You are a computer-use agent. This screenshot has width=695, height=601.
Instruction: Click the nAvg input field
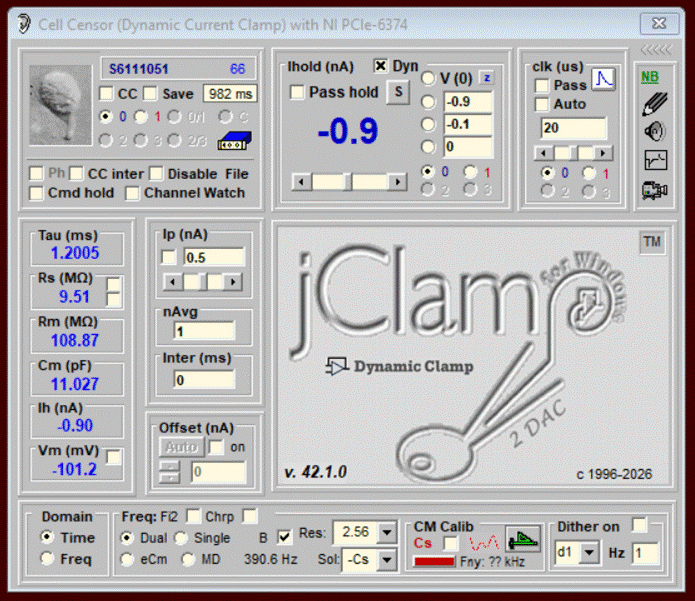204,331
